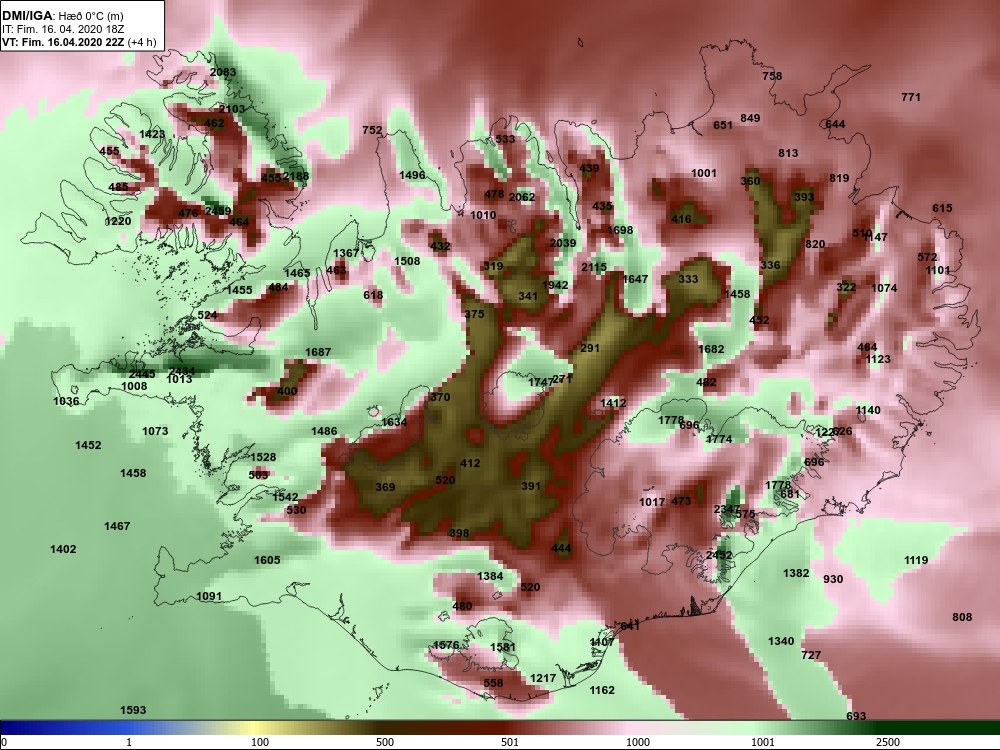Image resolution: width=1000 pixels, height=750 pixels.
Task: Pick the map value '1367'
Action: [x=346, y=253]
